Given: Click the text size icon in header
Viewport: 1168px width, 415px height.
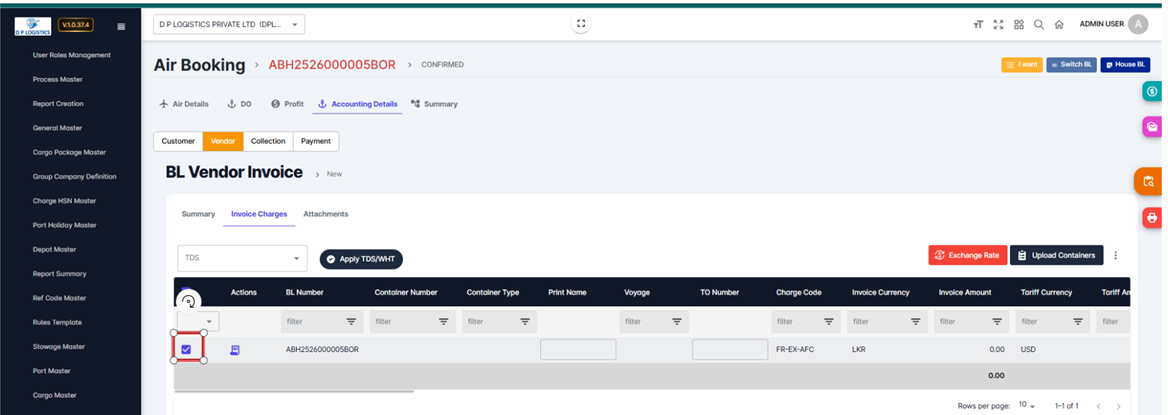Looking at the screenshot, I should coord(978,25).
